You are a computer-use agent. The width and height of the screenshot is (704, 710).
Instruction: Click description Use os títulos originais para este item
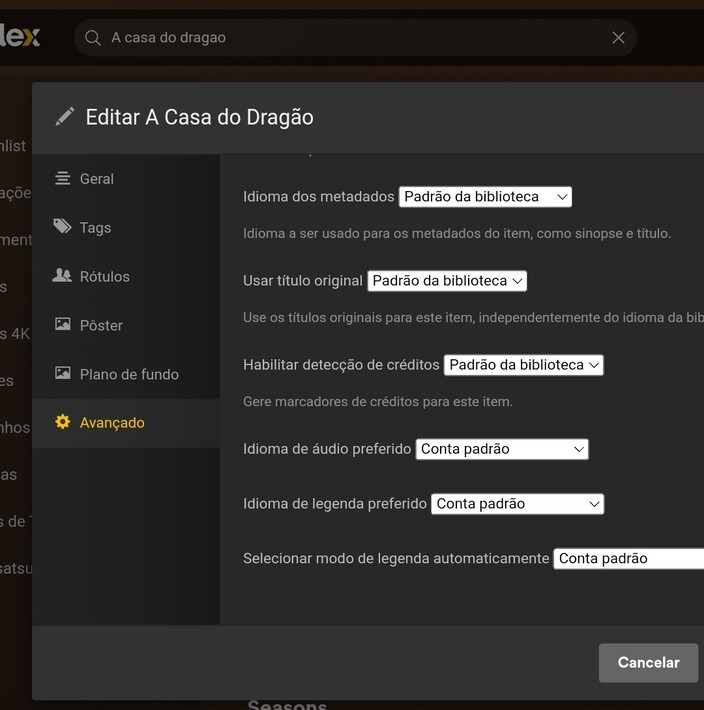pyautogui.click(x=474, y=317)
